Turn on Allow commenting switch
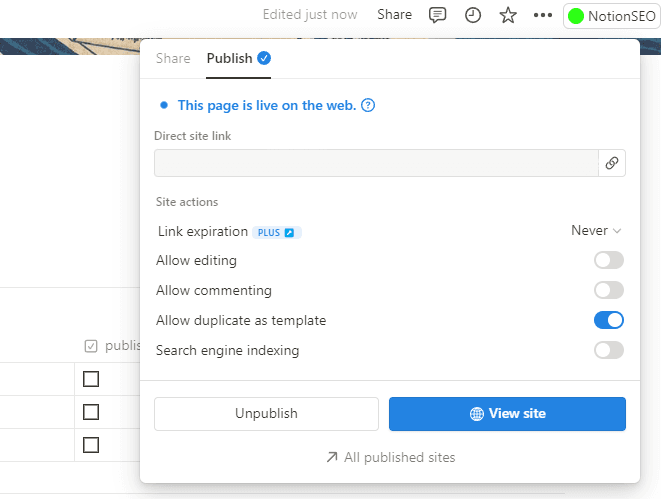Screen dimensions: 661x499 608,290
